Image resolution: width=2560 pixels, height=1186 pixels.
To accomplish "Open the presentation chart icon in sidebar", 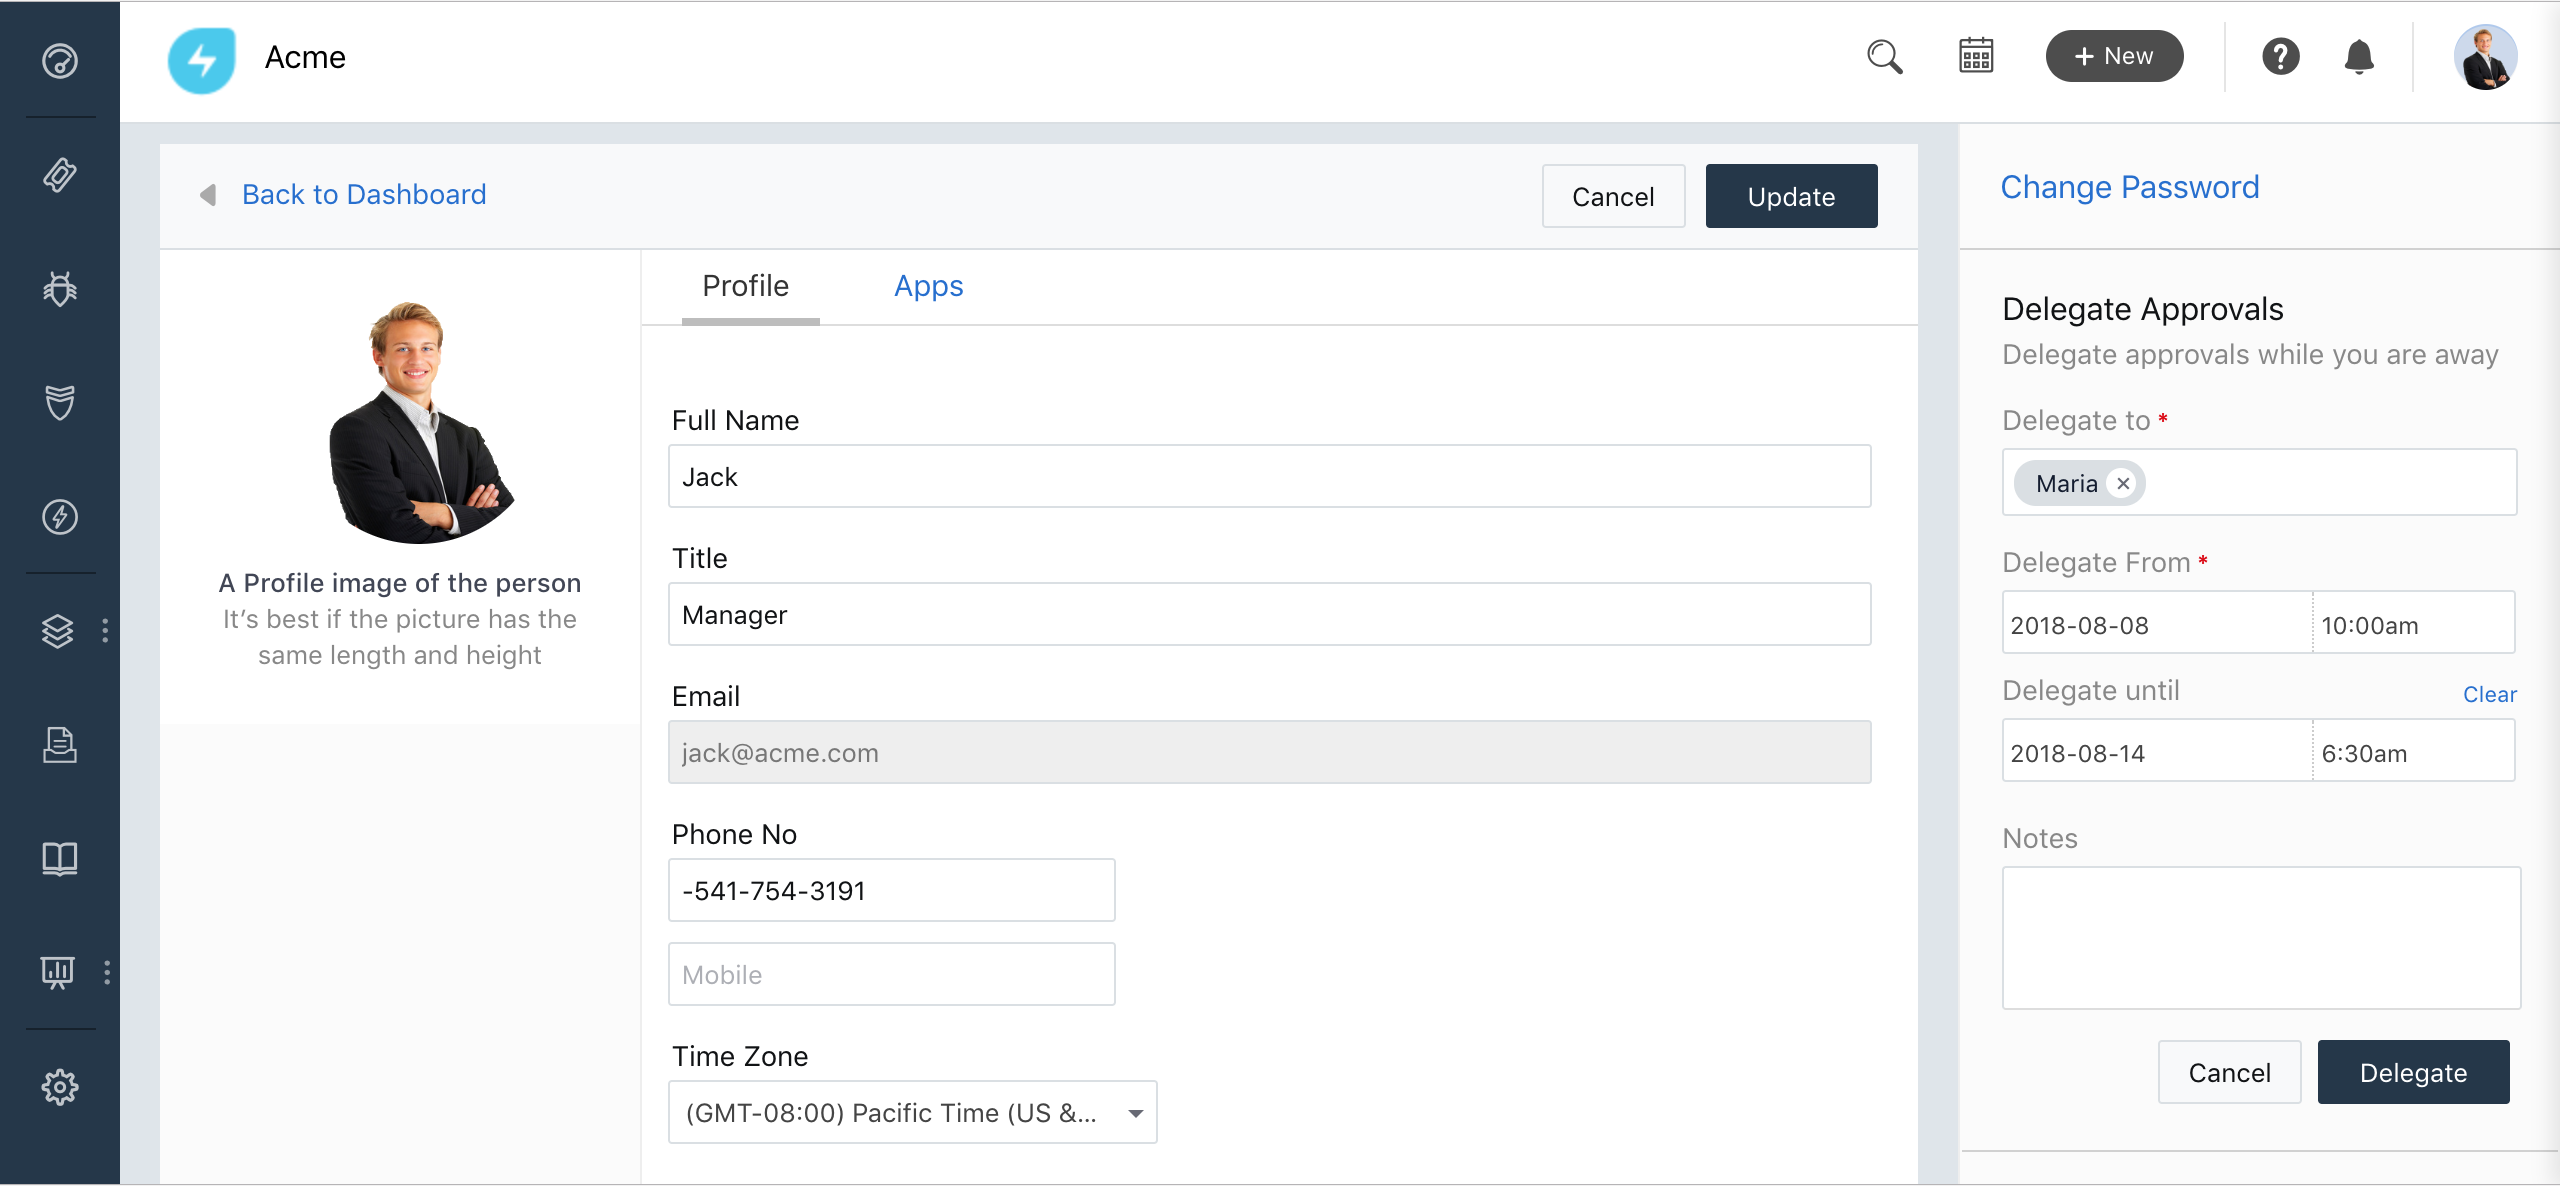I will [58, 972].
